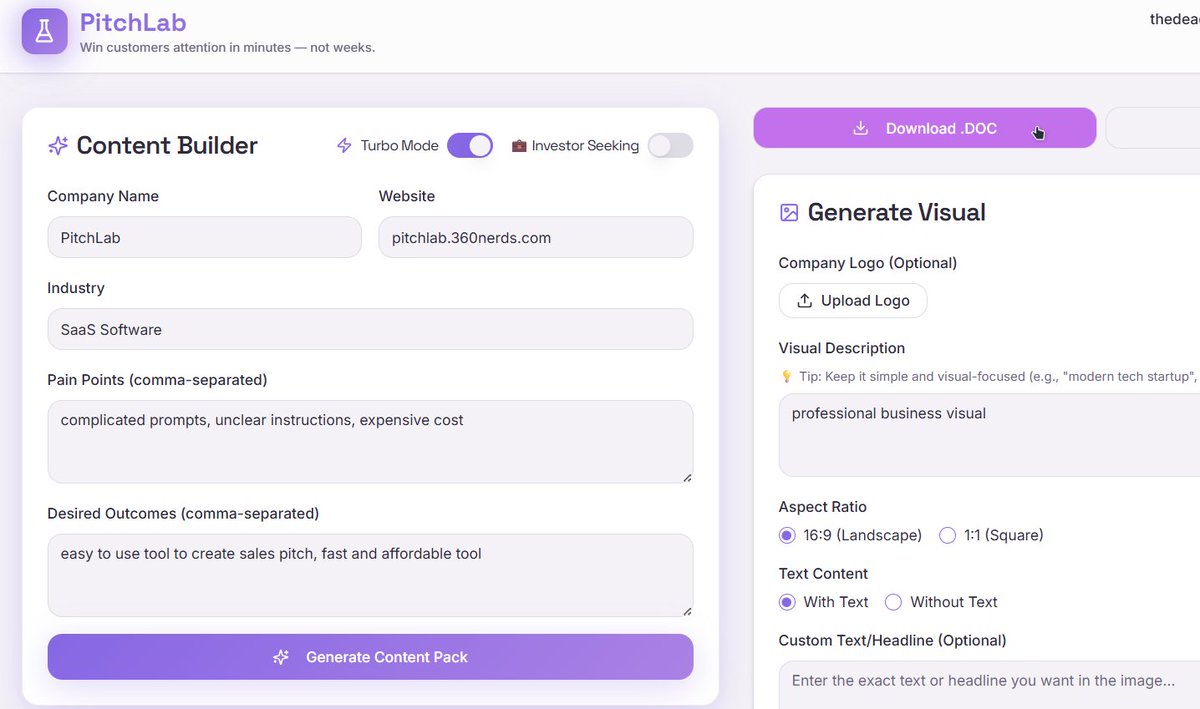Click the Industry field showing SaaS Software

370,329
